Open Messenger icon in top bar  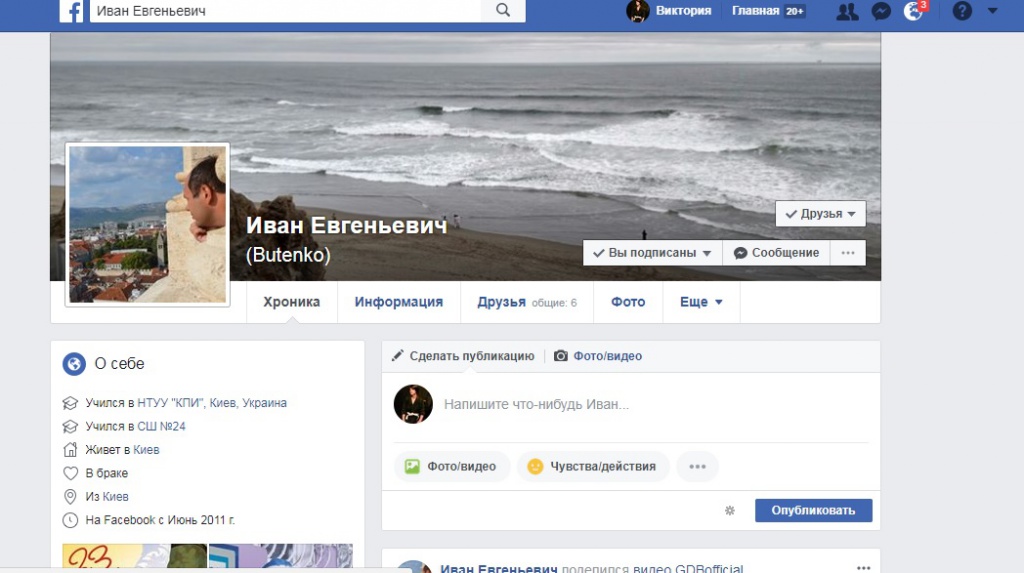pos(881,11)
